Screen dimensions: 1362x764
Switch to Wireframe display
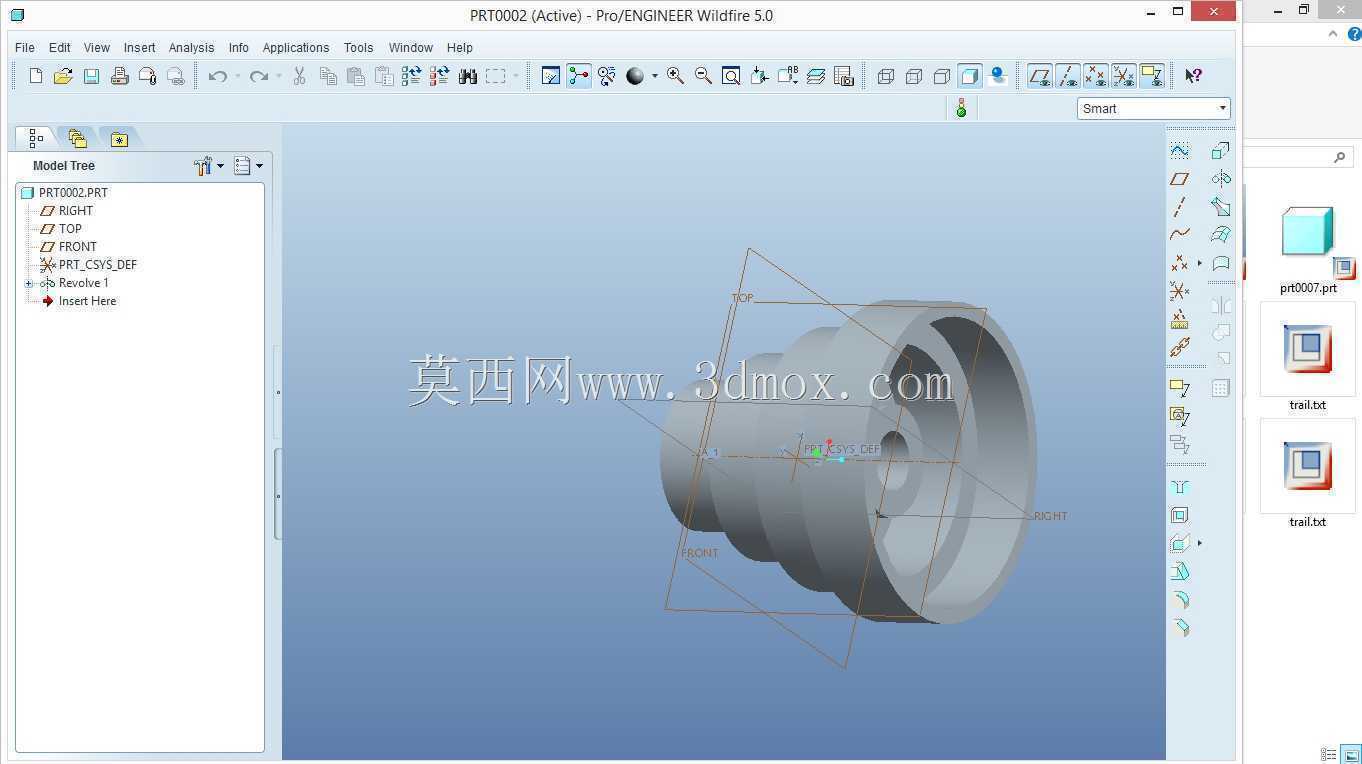click(885, 76)
